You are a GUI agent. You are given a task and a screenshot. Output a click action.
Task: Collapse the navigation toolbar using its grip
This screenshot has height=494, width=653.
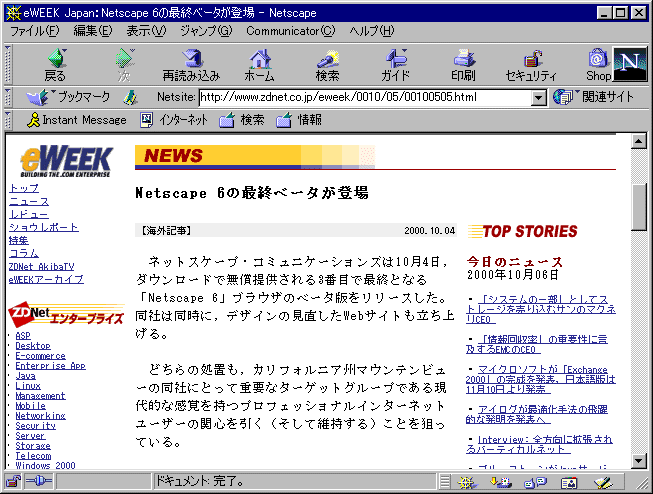point(7,64)
